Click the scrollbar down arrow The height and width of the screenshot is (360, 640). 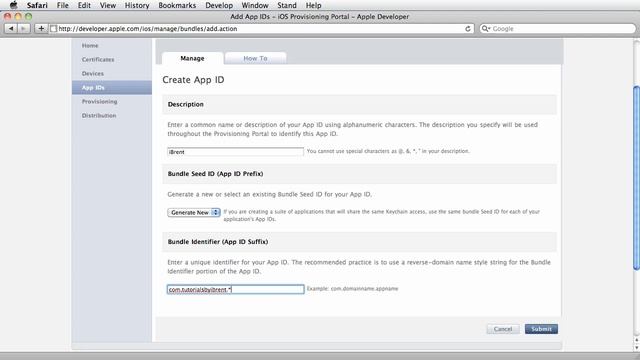pyautogui.click(x=636, y=348)
